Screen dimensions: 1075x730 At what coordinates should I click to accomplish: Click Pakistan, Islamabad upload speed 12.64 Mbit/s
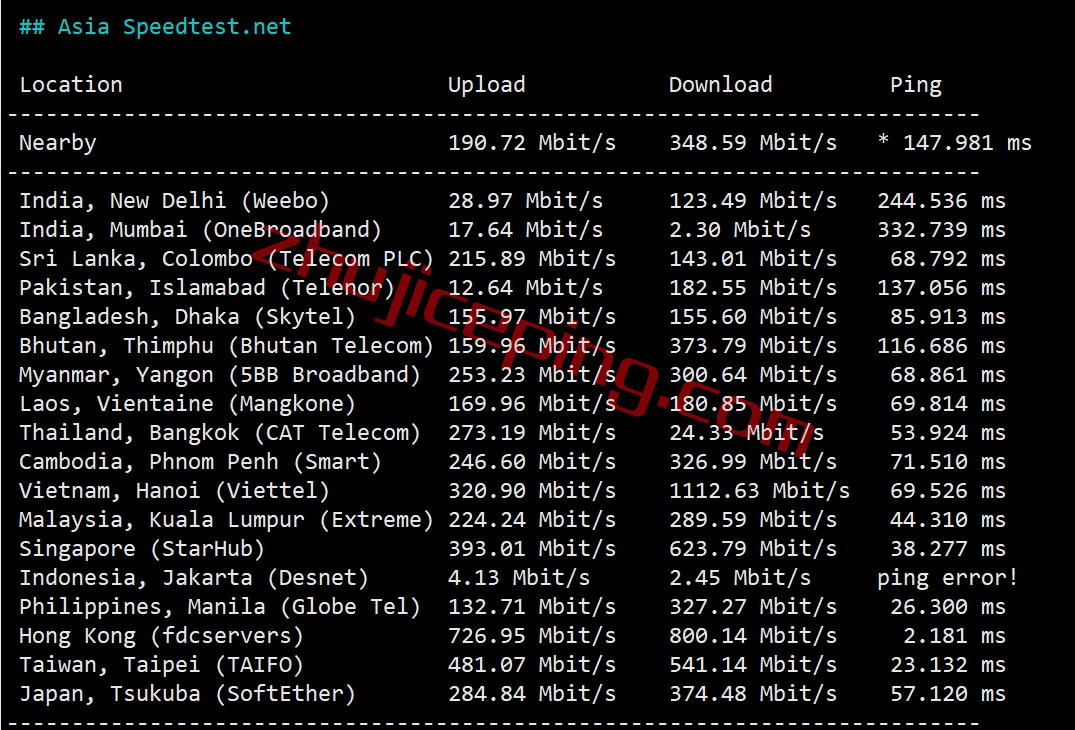point(525,288)
